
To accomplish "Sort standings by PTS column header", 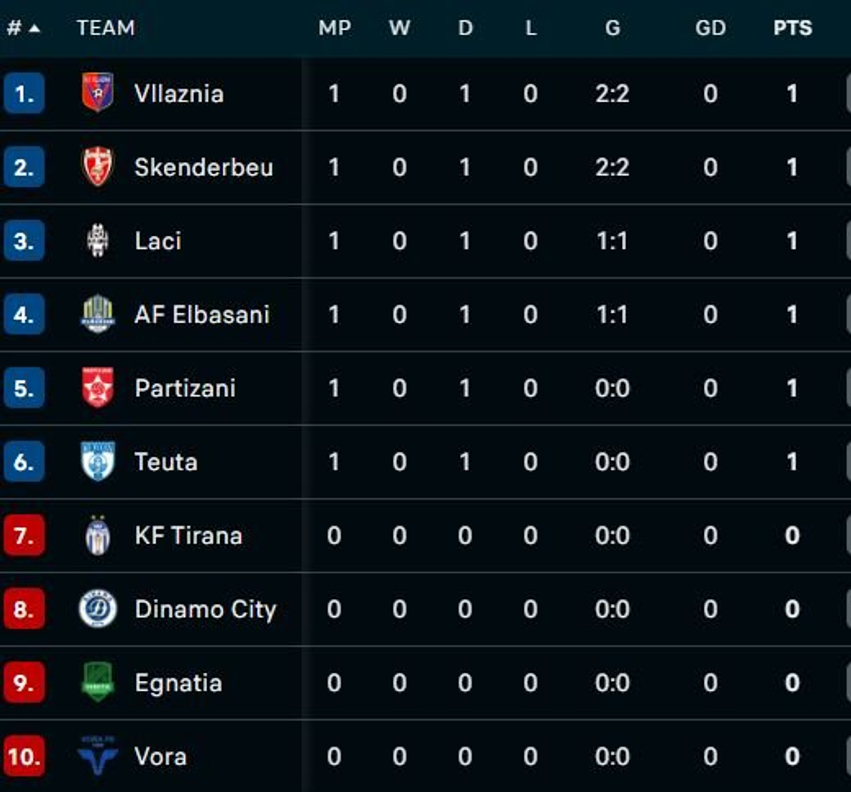I will tap(792, 28).
